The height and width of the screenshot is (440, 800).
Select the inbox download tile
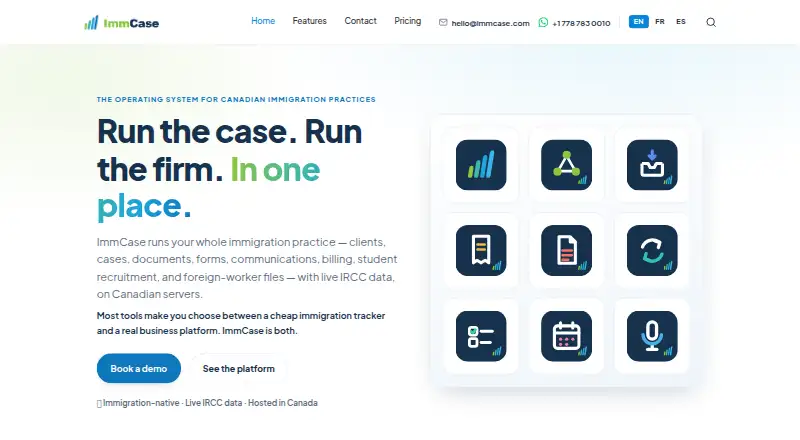[x=652, y=165]
